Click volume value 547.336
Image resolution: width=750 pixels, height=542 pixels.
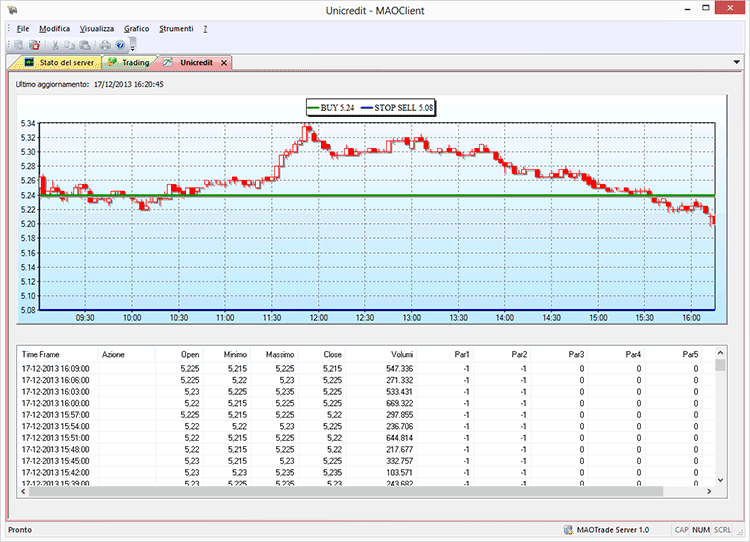point(399,369)
